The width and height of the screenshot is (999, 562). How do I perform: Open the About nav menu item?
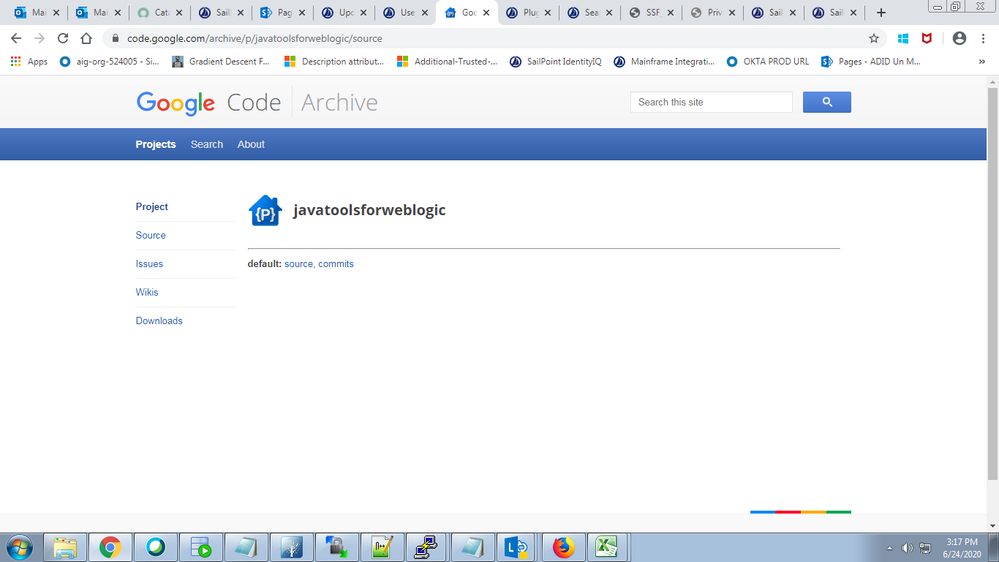pyautogui.click(x=251, y=144)
